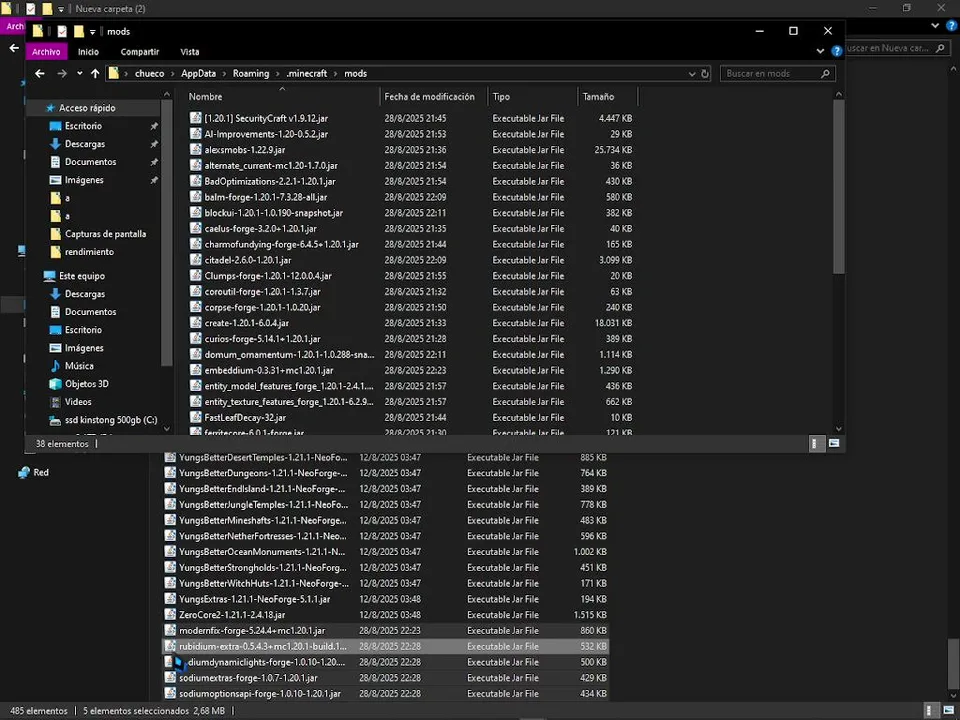This screenshot has width=960, height=720.
Task: Select sodiumextras-forge-1.0.7-1.20.1.jar in background window
Action: tap(248, 678)
